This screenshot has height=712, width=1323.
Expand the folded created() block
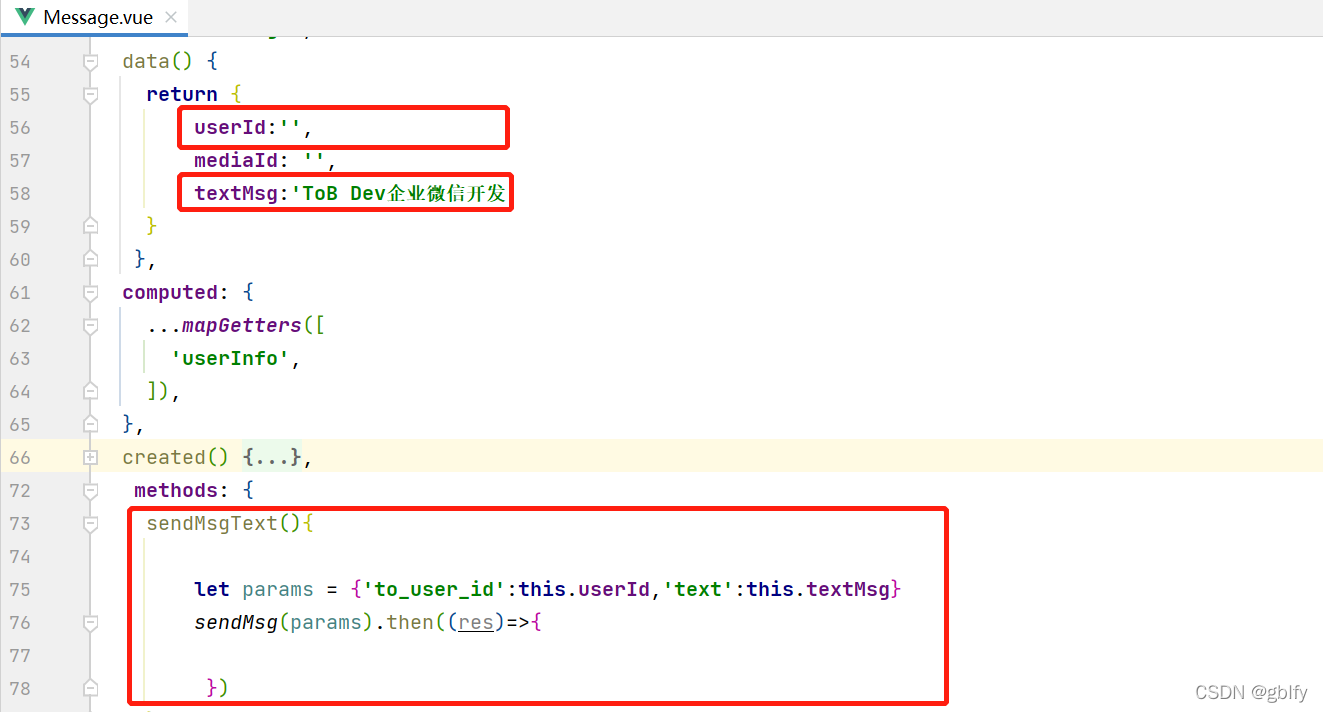click(x=91, y=458)
